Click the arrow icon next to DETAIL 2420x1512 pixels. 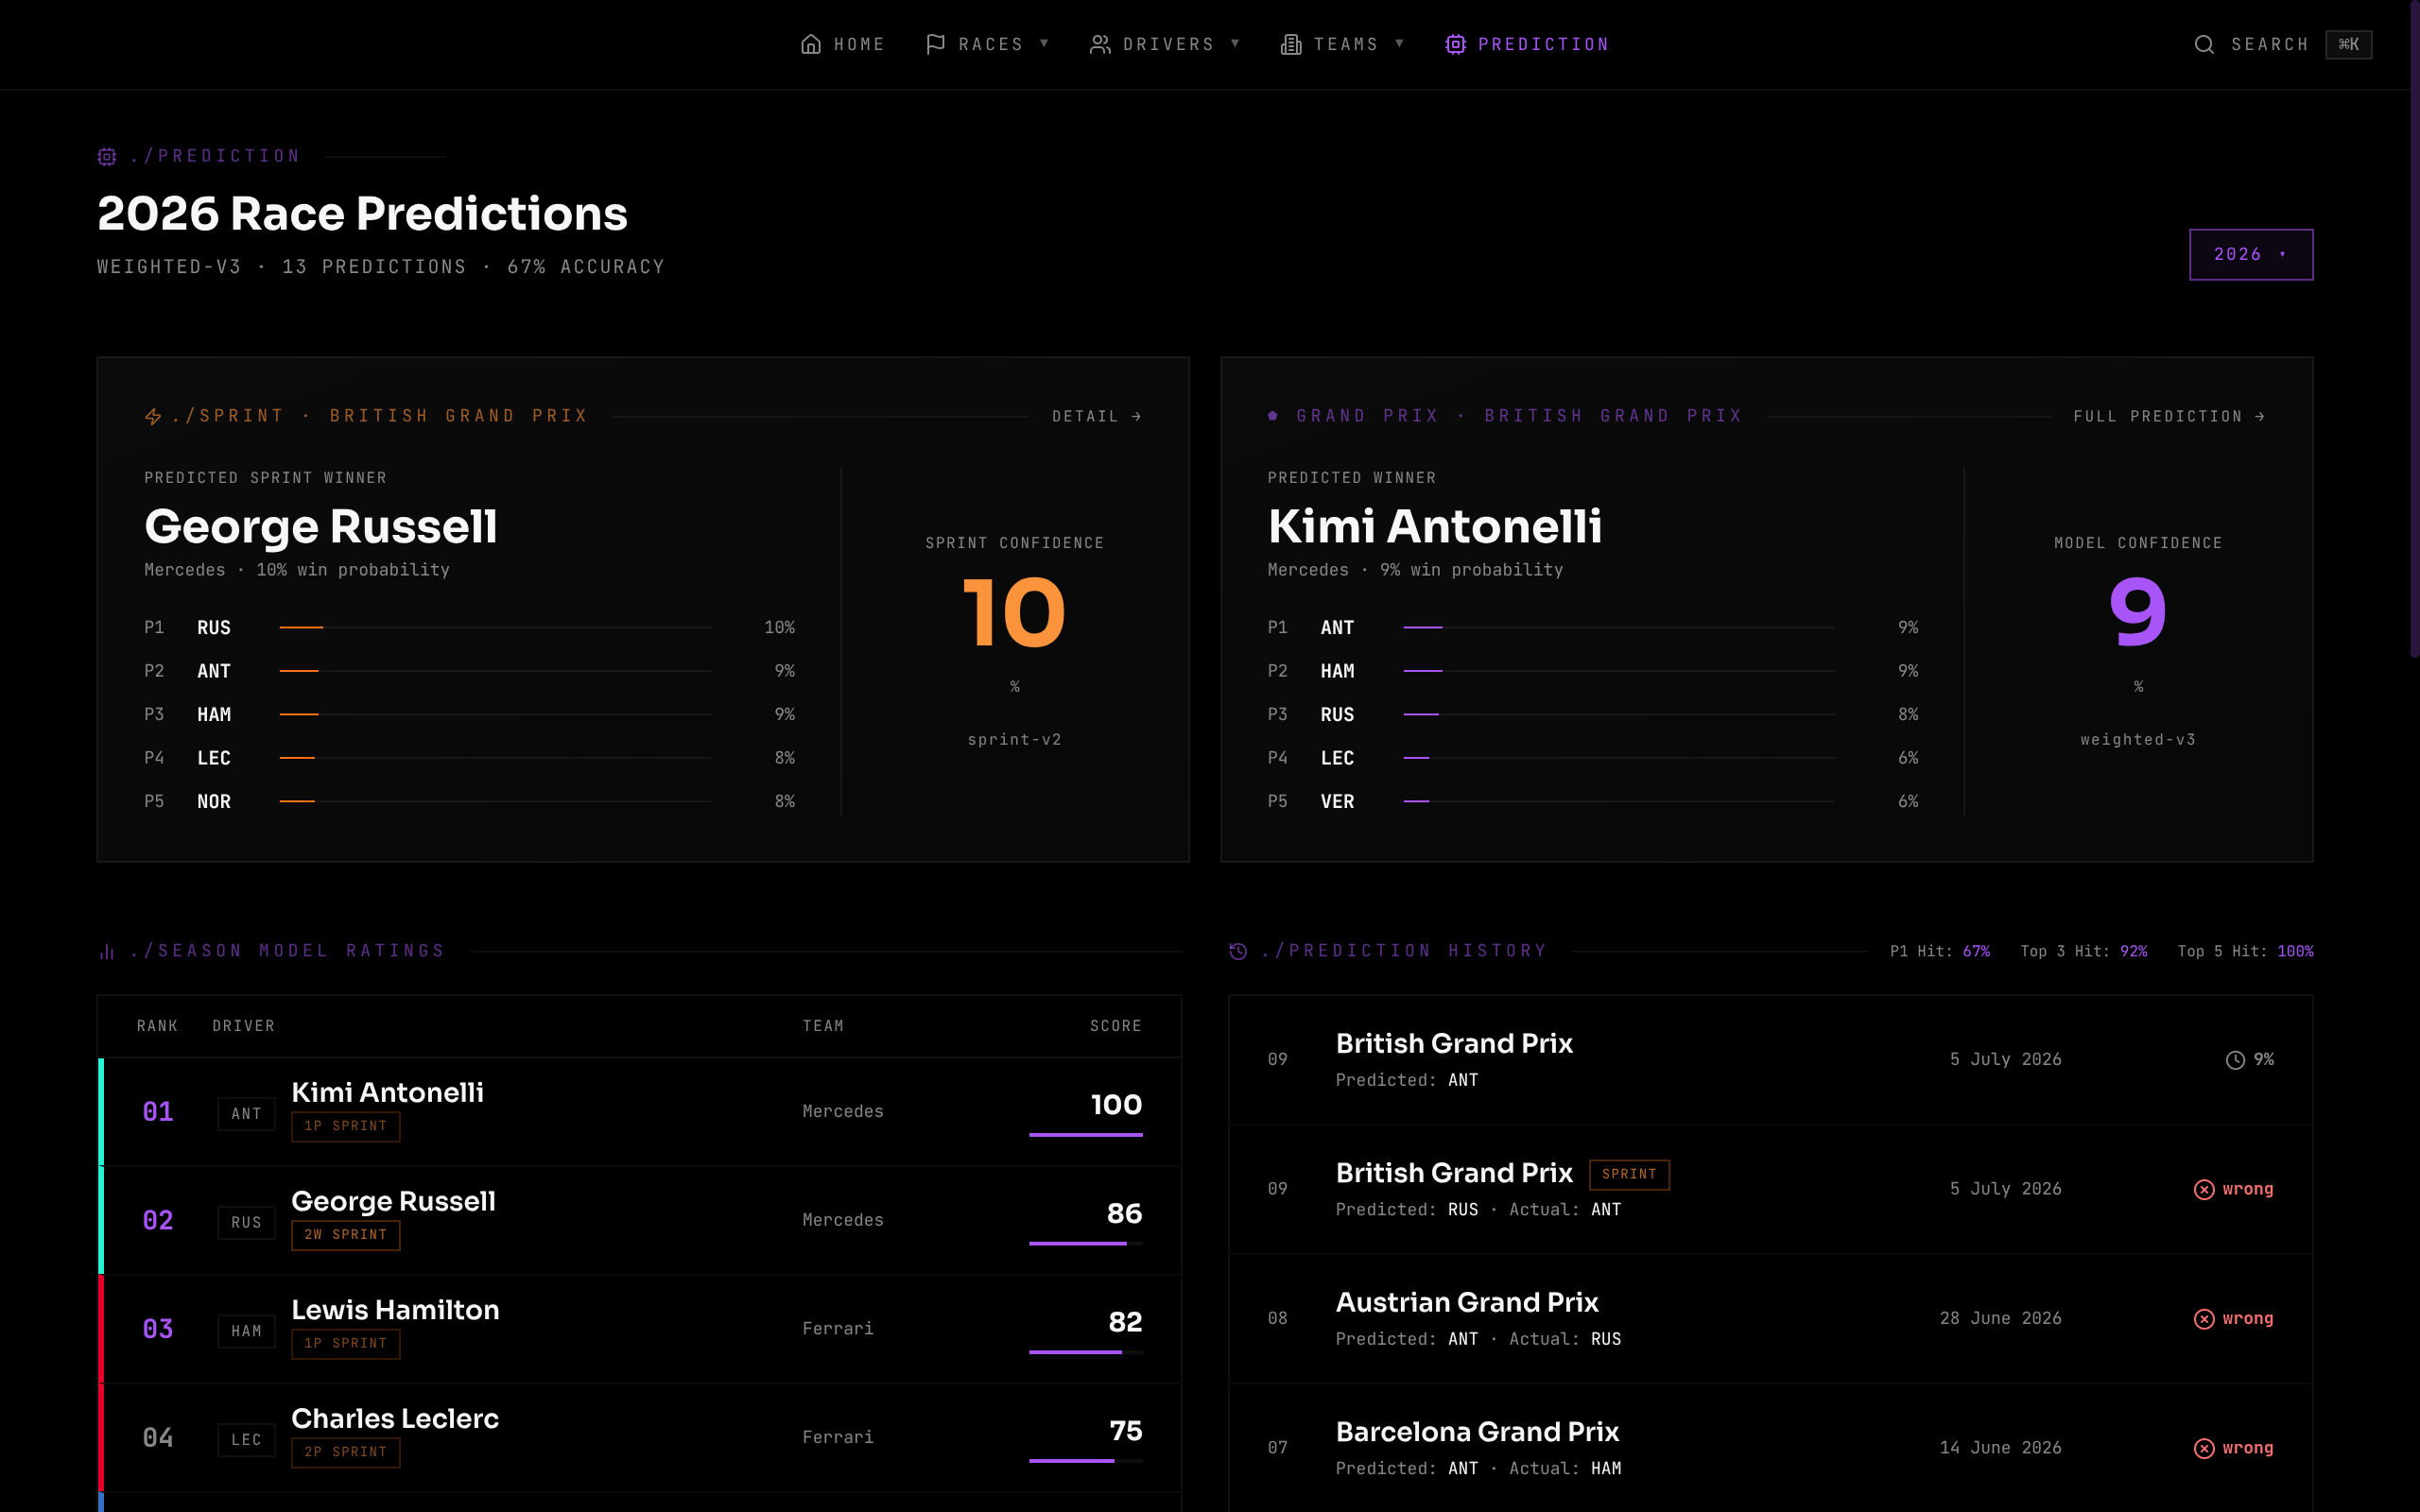tap(1136, 416)
